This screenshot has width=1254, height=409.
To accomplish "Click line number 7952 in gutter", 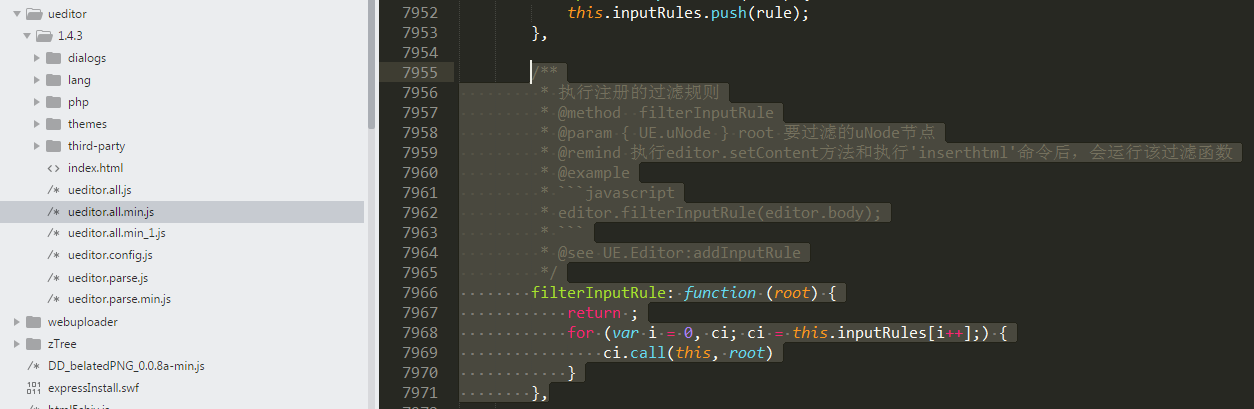I will point(419,12).
